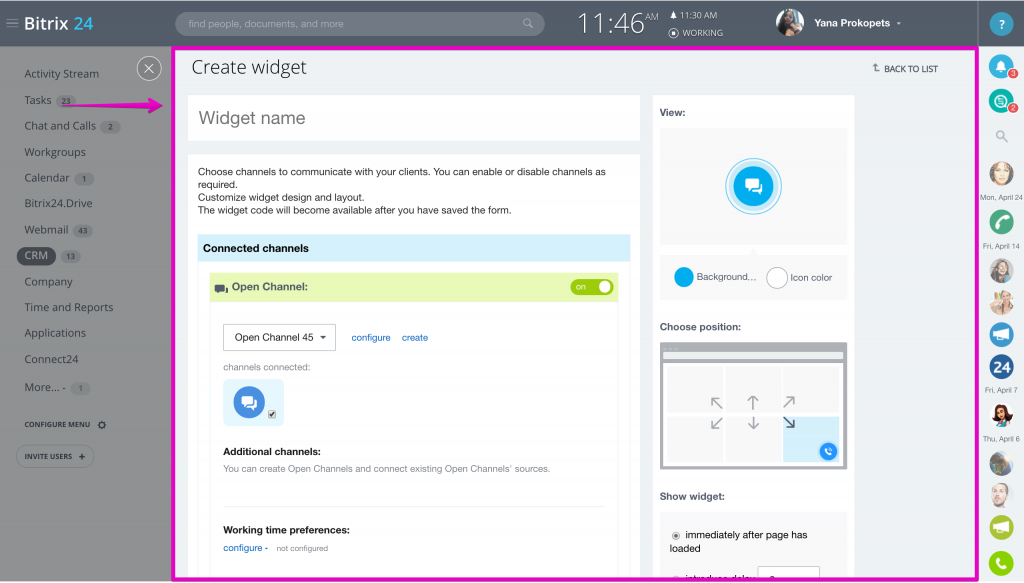Open the help question mark icon
Image resolution: width=1024 pixels, height=583 pixels.
[1001, 24]
